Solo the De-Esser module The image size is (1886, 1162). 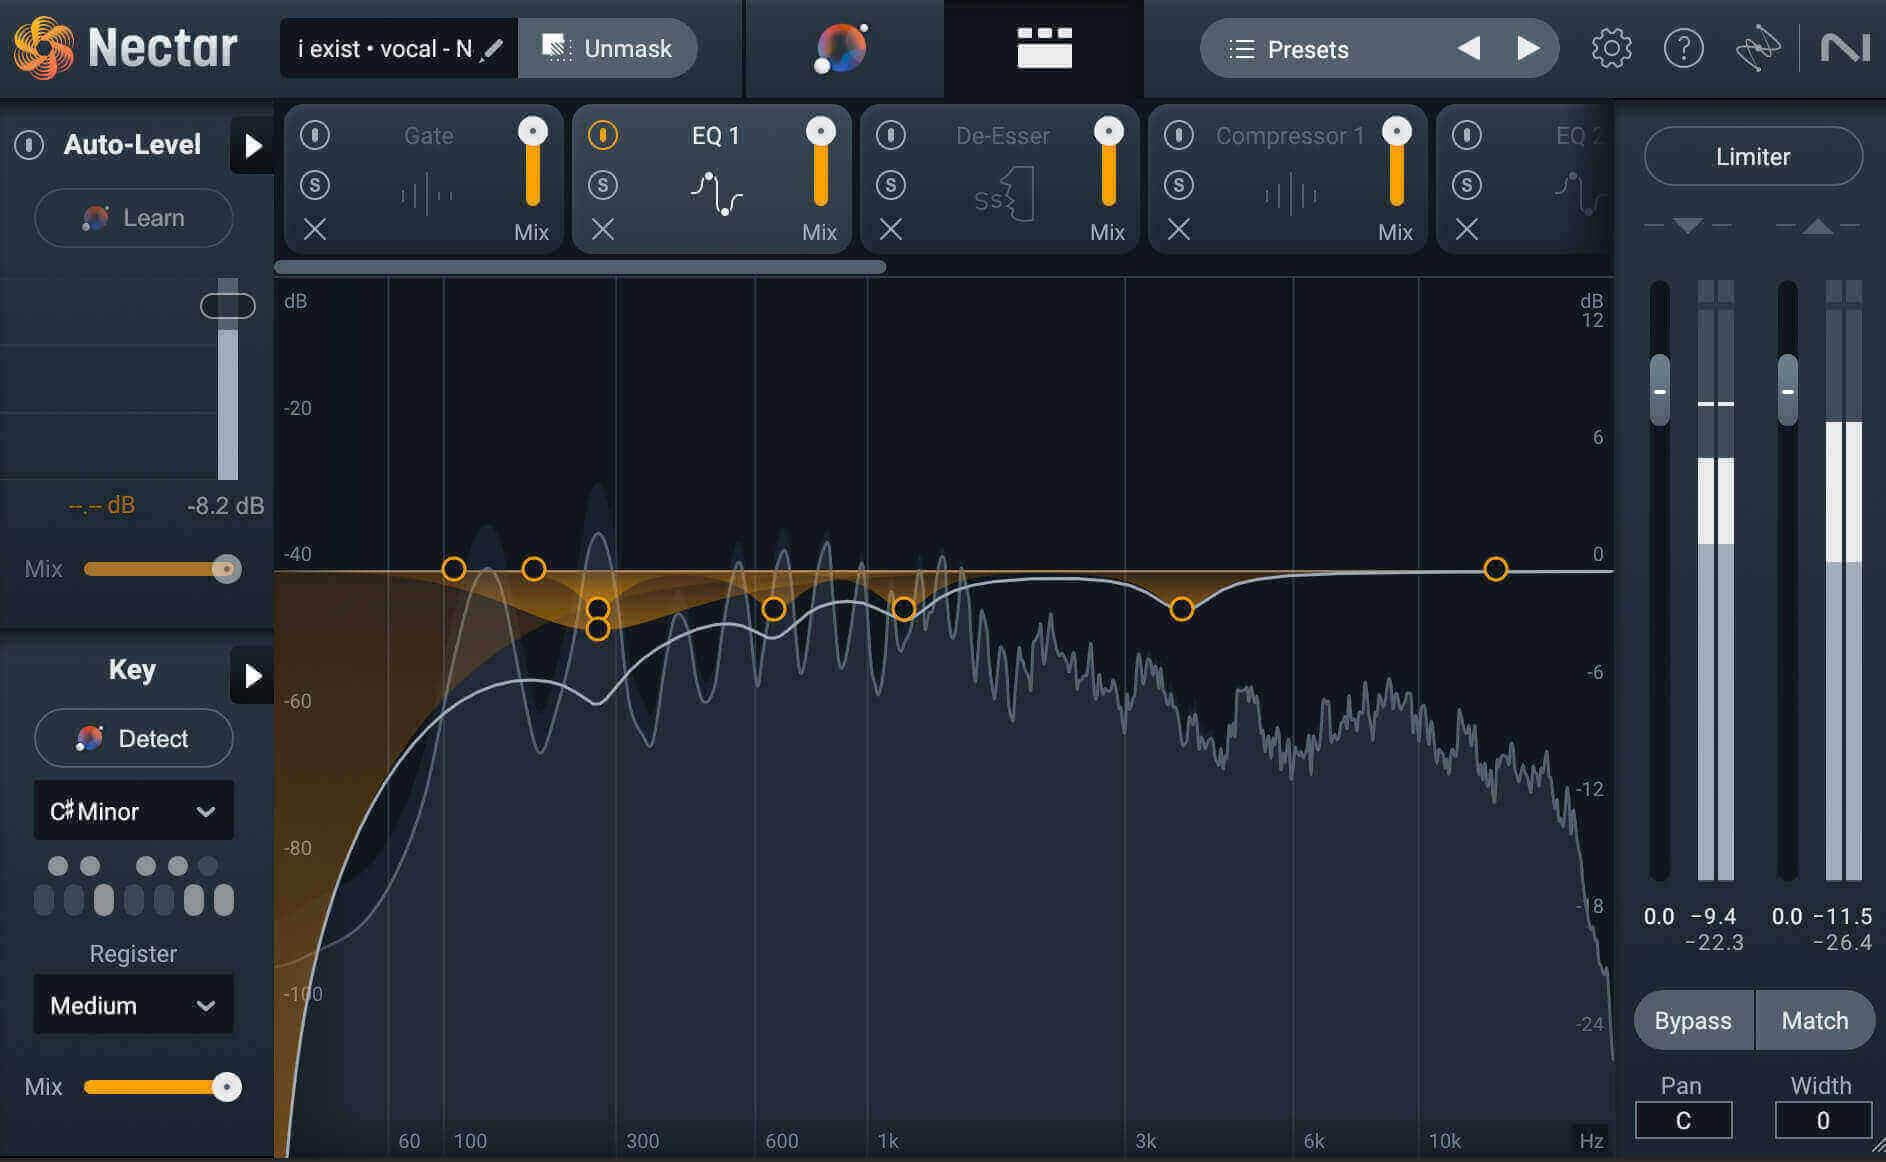click(x=891, y=184)
